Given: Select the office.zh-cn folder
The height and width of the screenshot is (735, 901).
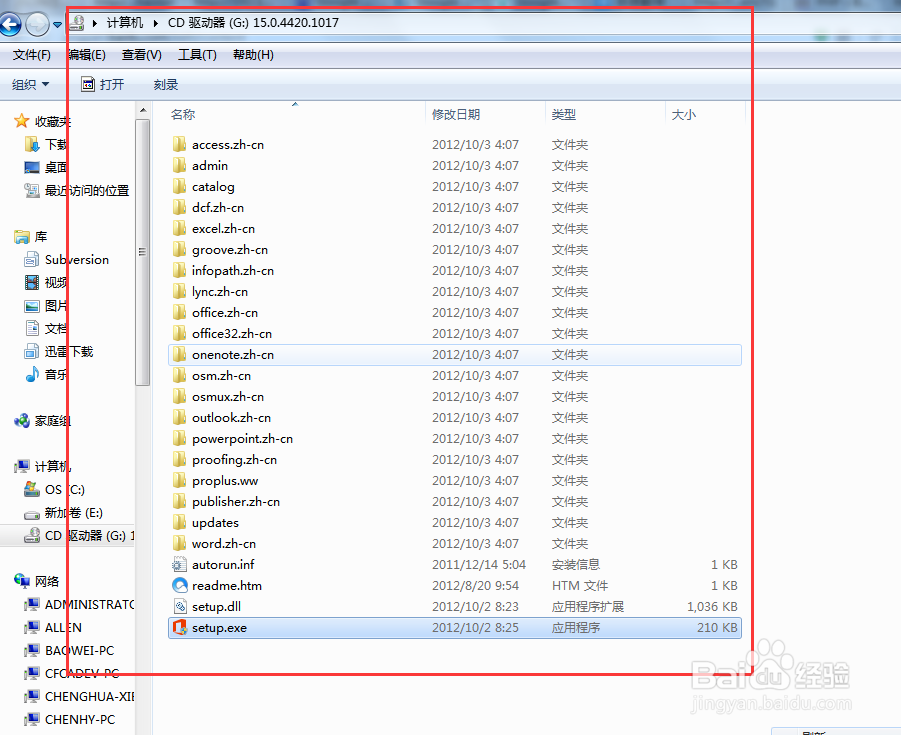Looking at the screenshot, I should pyautogui.click(x=455, y=313).
